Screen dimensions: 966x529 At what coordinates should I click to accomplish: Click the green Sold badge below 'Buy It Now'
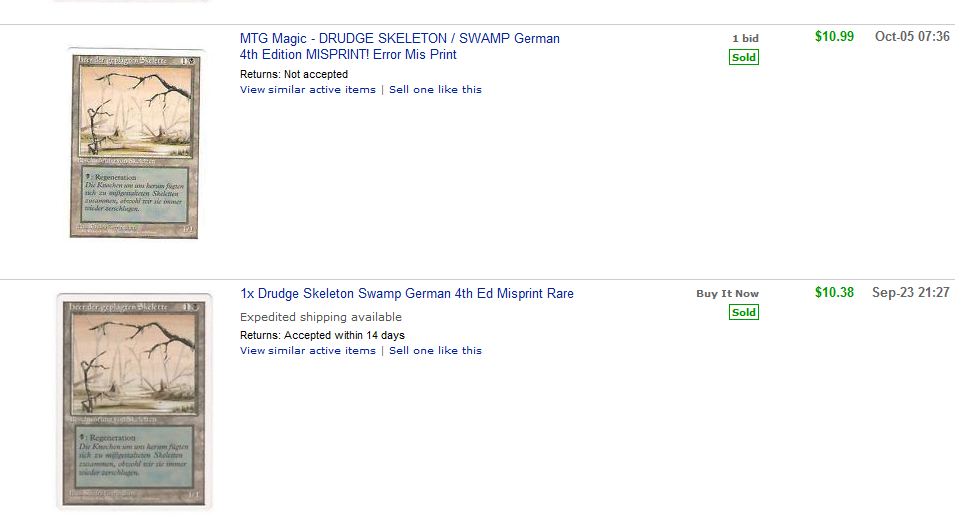743,313
